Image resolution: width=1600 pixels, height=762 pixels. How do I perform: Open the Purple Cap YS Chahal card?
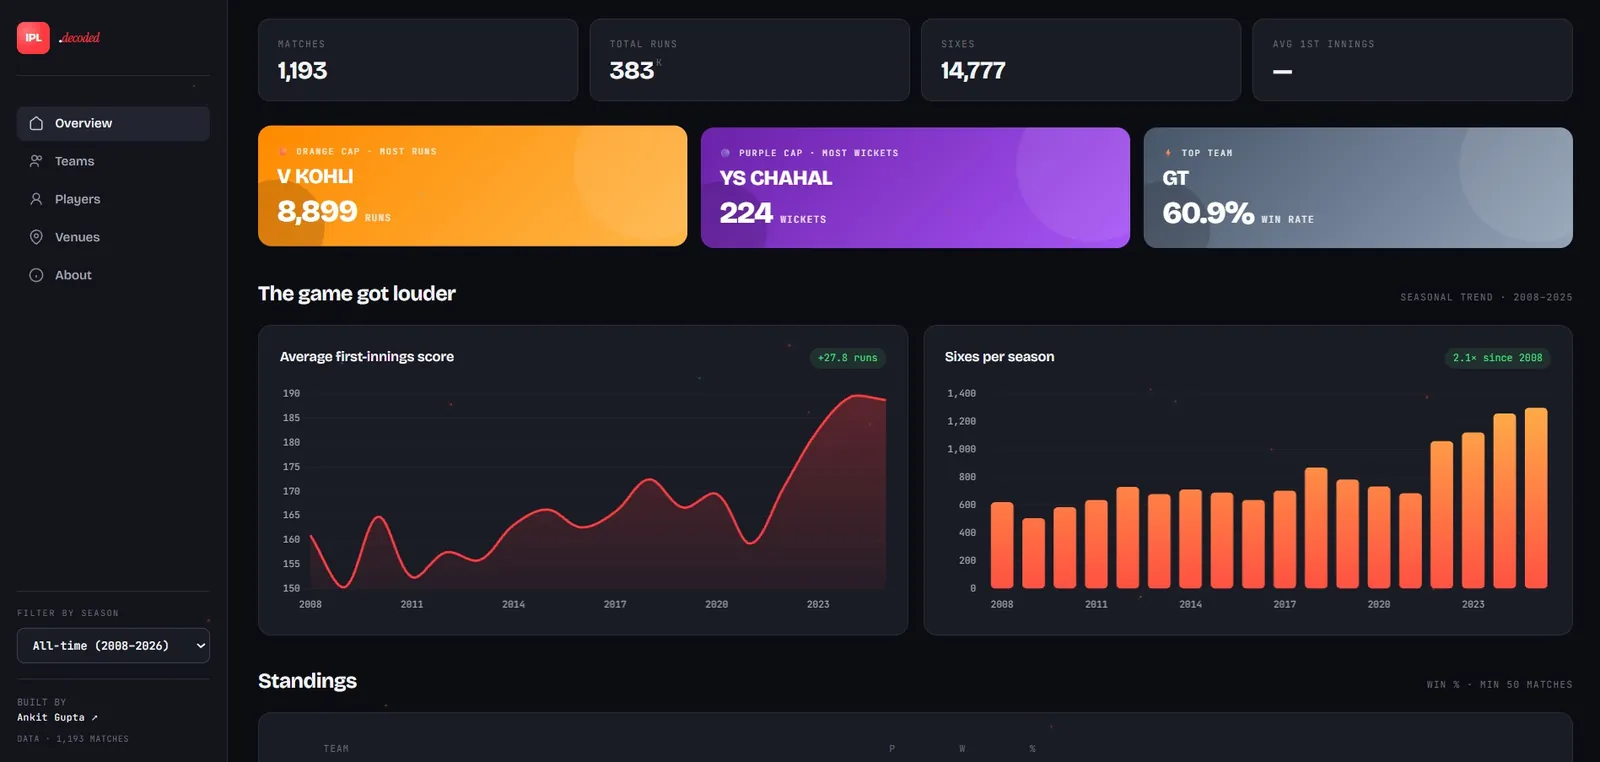(x=915, y=187)
